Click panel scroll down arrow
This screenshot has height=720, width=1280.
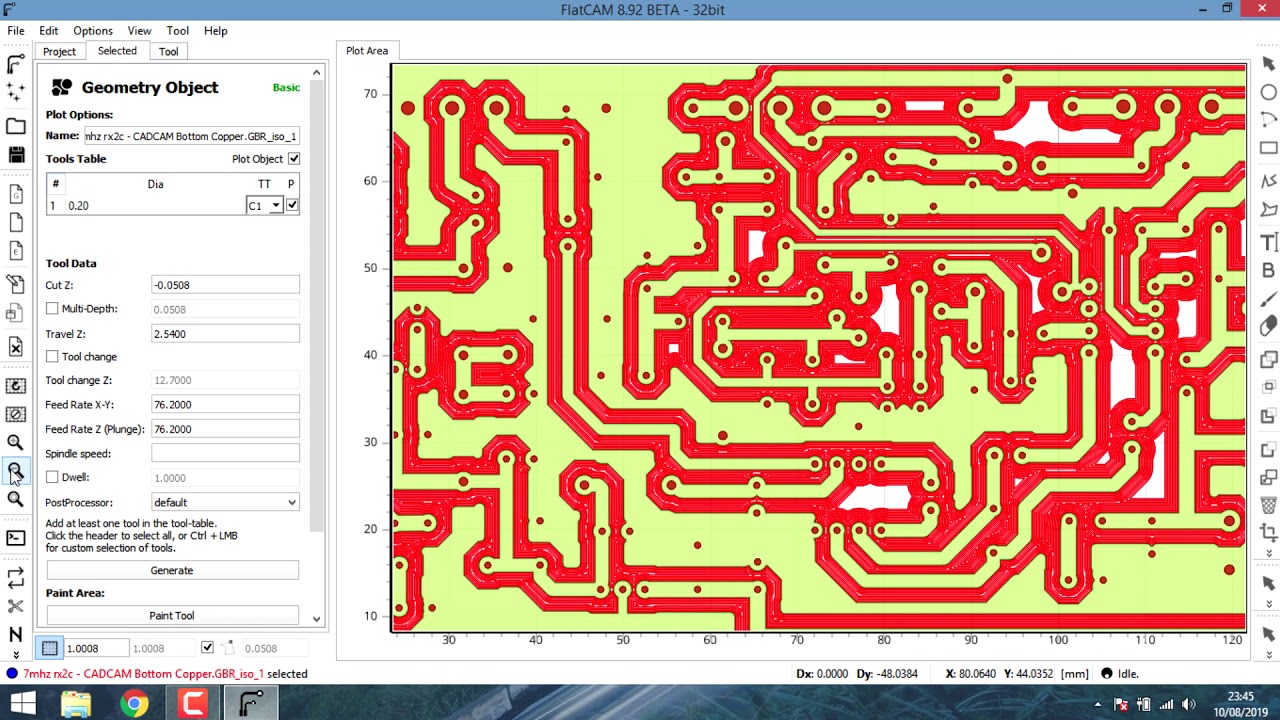tap(316, 619)
